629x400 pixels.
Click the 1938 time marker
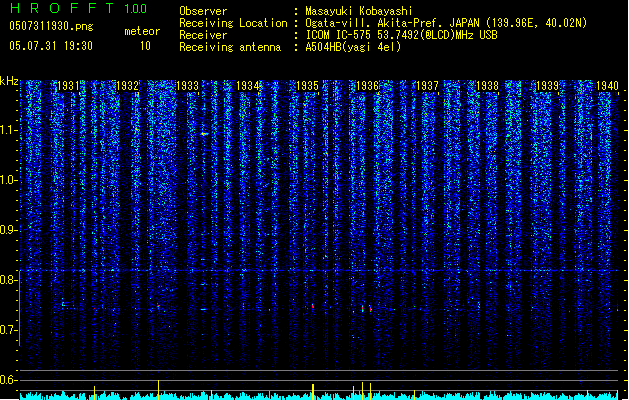coord(487,86)
